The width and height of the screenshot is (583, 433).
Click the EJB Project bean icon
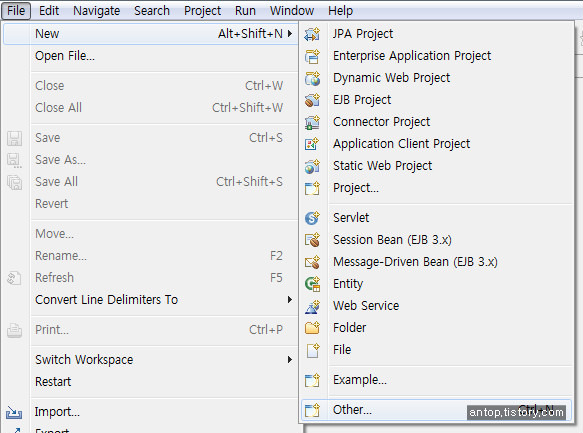tap(312, 100)
